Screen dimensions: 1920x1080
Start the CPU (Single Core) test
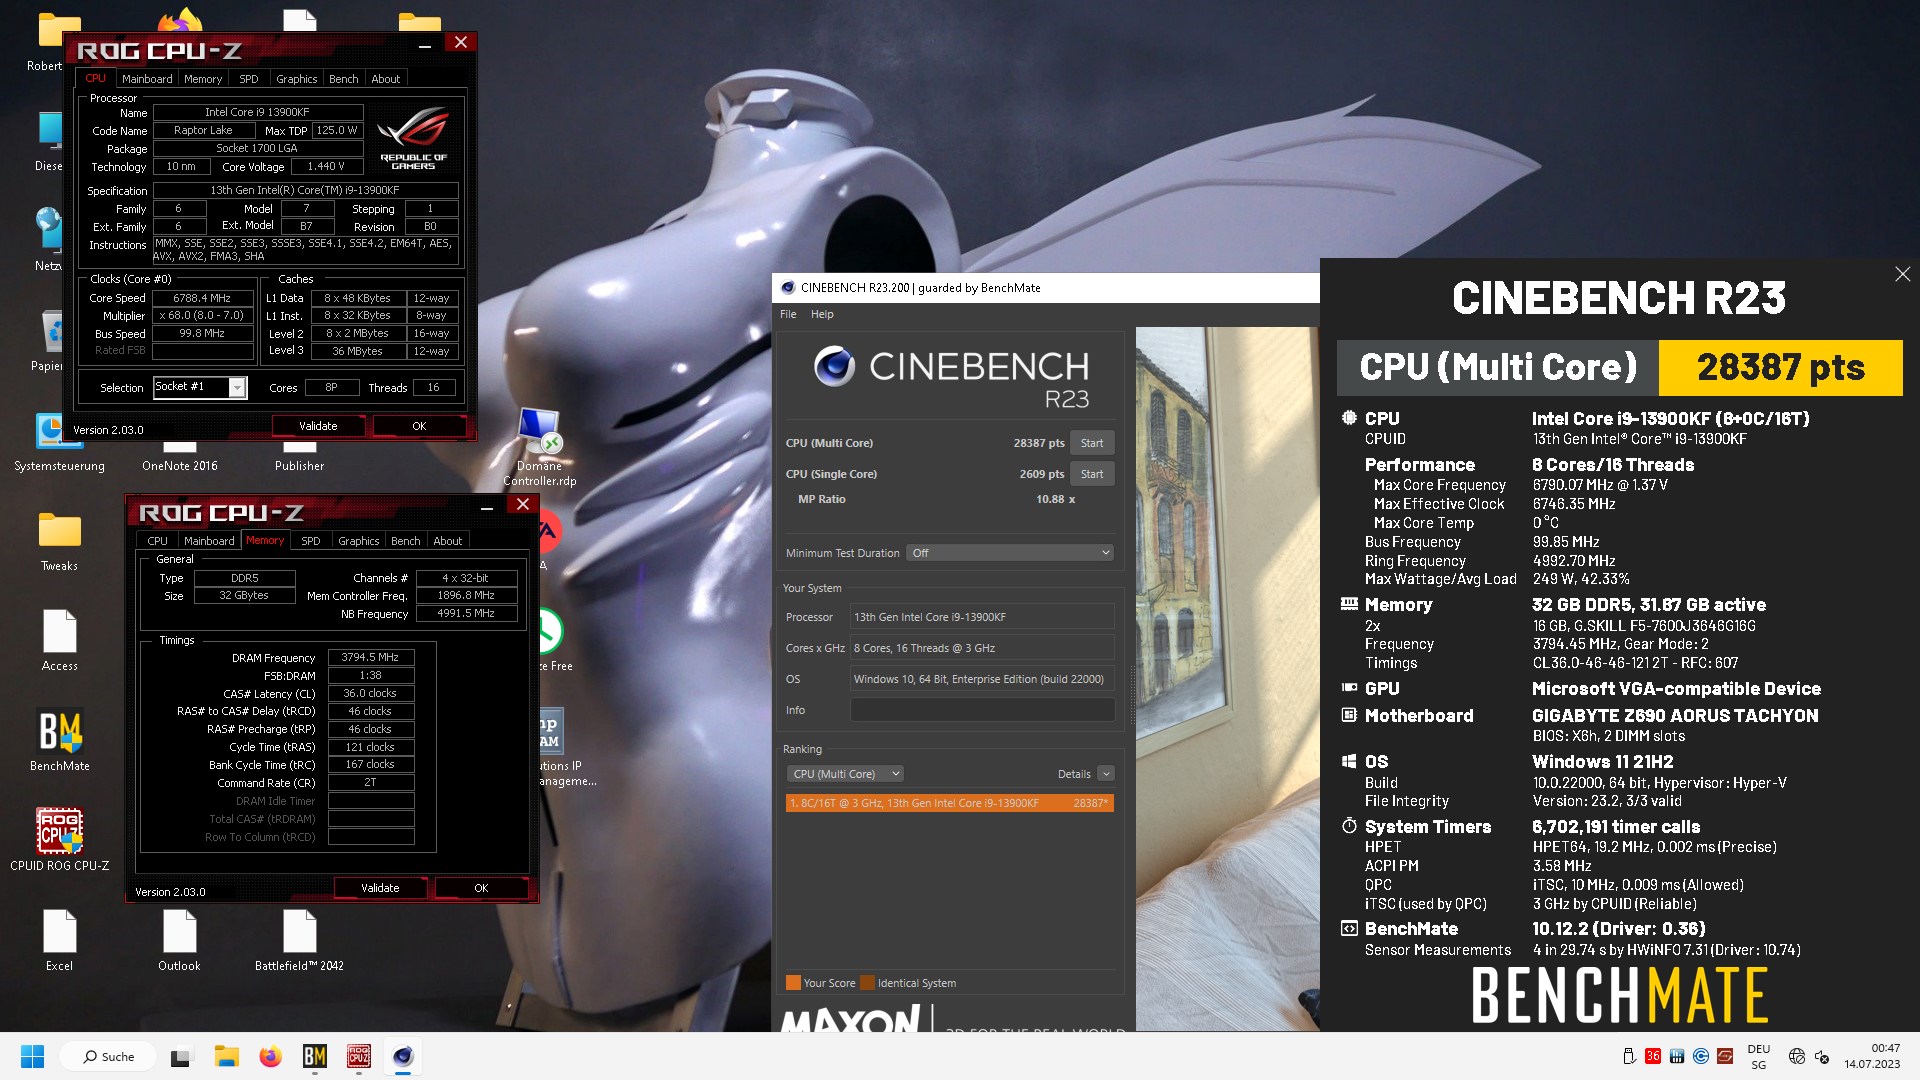[x=1092, y=474]
